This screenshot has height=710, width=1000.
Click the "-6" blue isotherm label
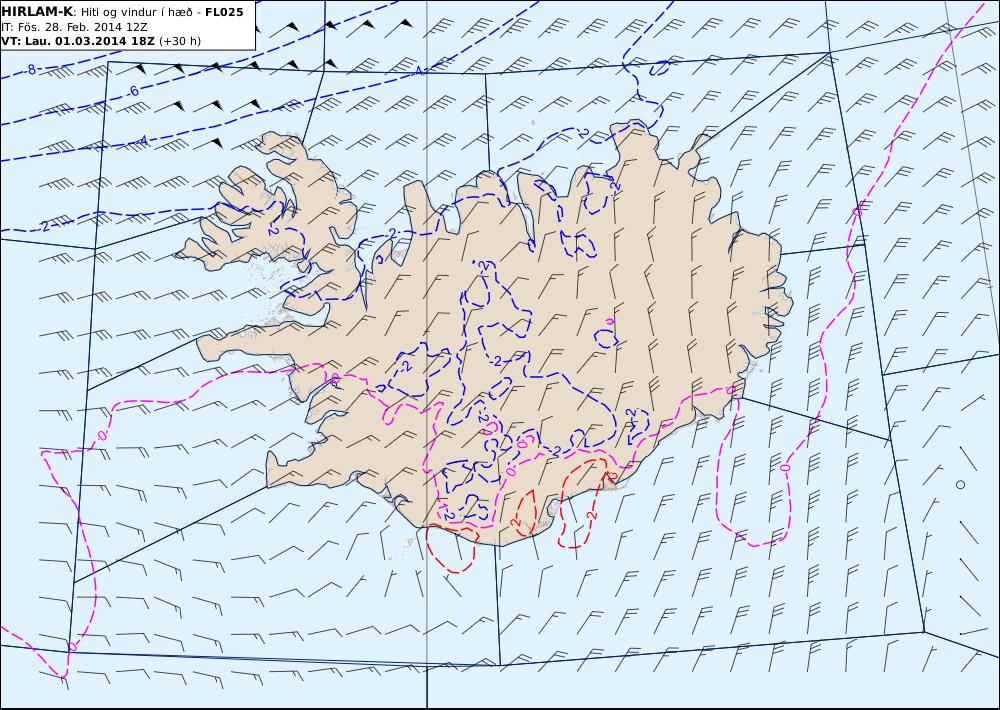coord(132,92)
